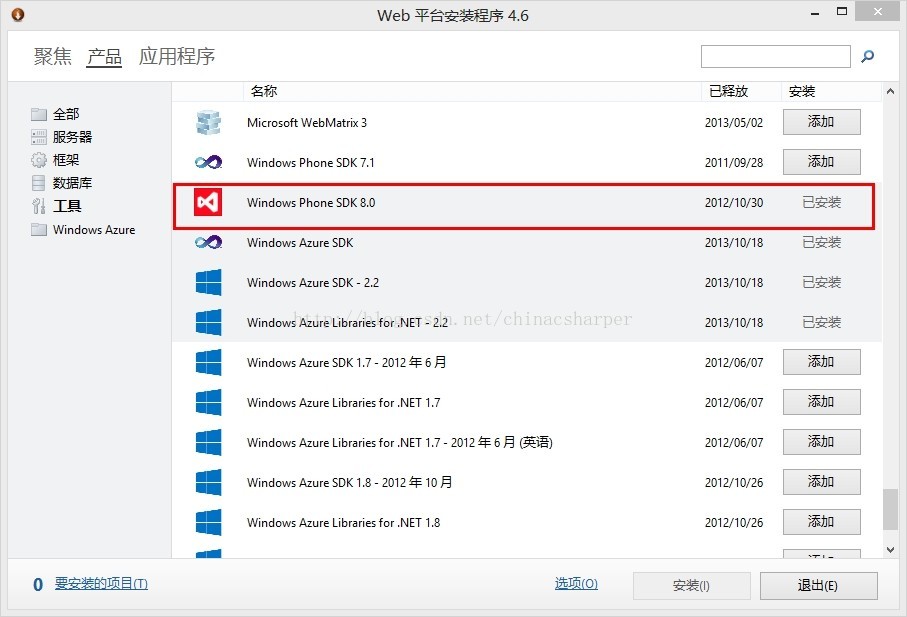Click the icon beside Azure SDK 1.7 - 2012 年 6 月

pyautogui.click(x=208, y=362)
